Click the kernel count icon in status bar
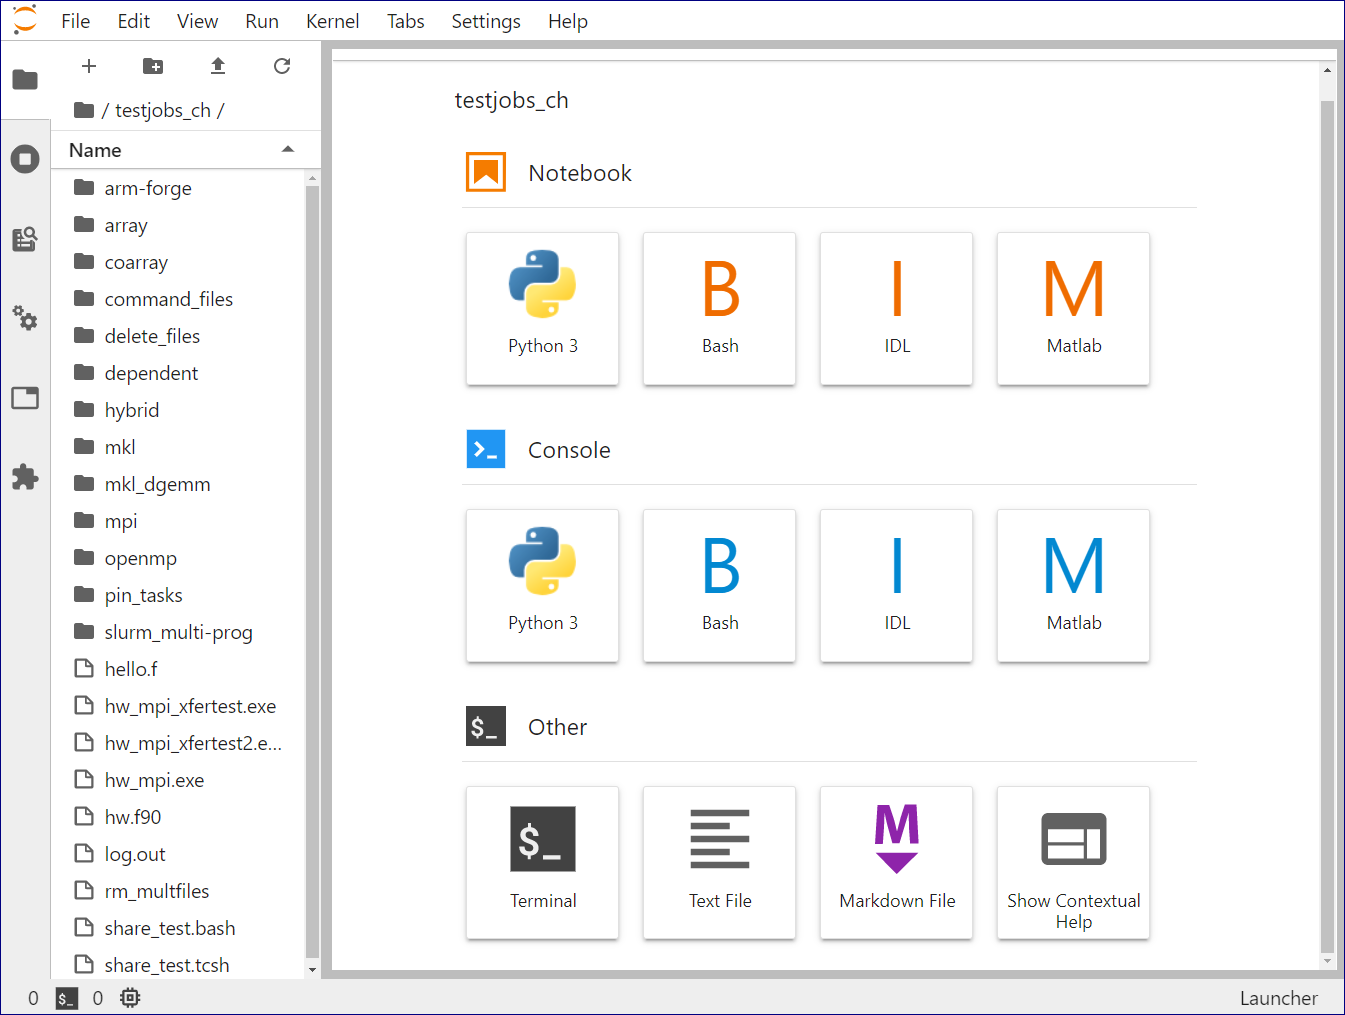 click(x=130, y=998)
